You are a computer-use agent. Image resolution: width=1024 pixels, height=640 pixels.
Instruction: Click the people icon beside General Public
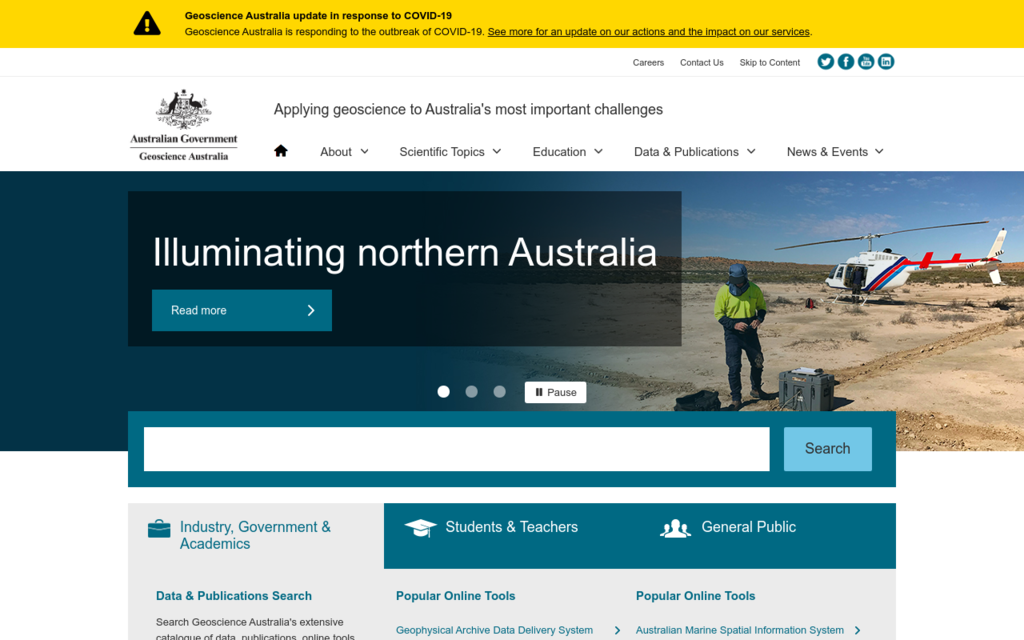click(x=676, y=528)
